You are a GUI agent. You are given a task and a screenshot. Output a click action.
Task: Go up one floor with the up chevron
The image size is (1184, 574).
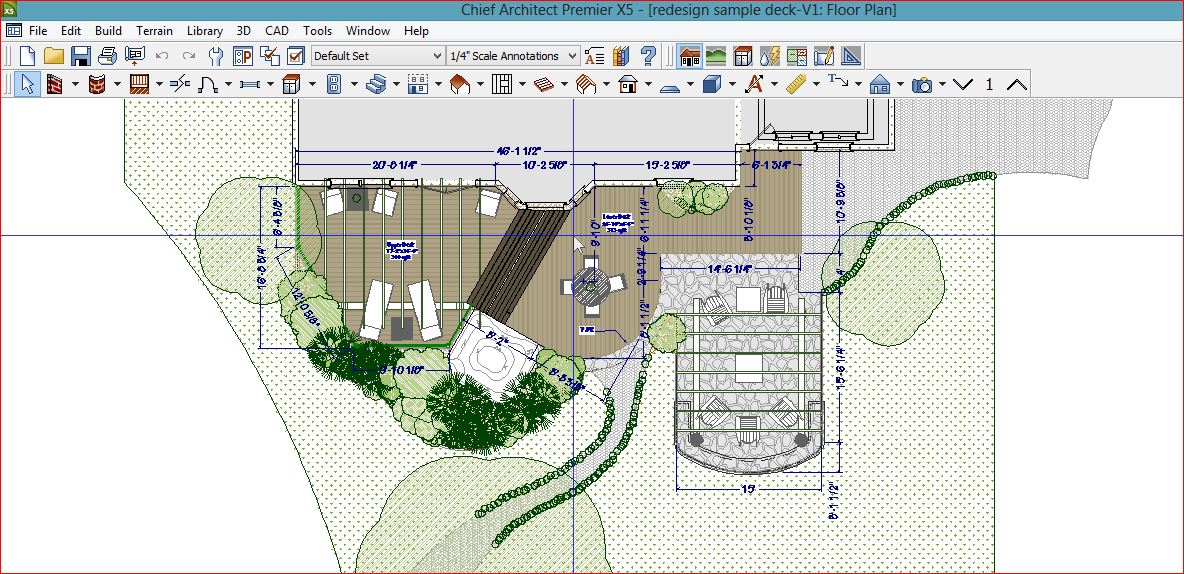click(1017, 84)
